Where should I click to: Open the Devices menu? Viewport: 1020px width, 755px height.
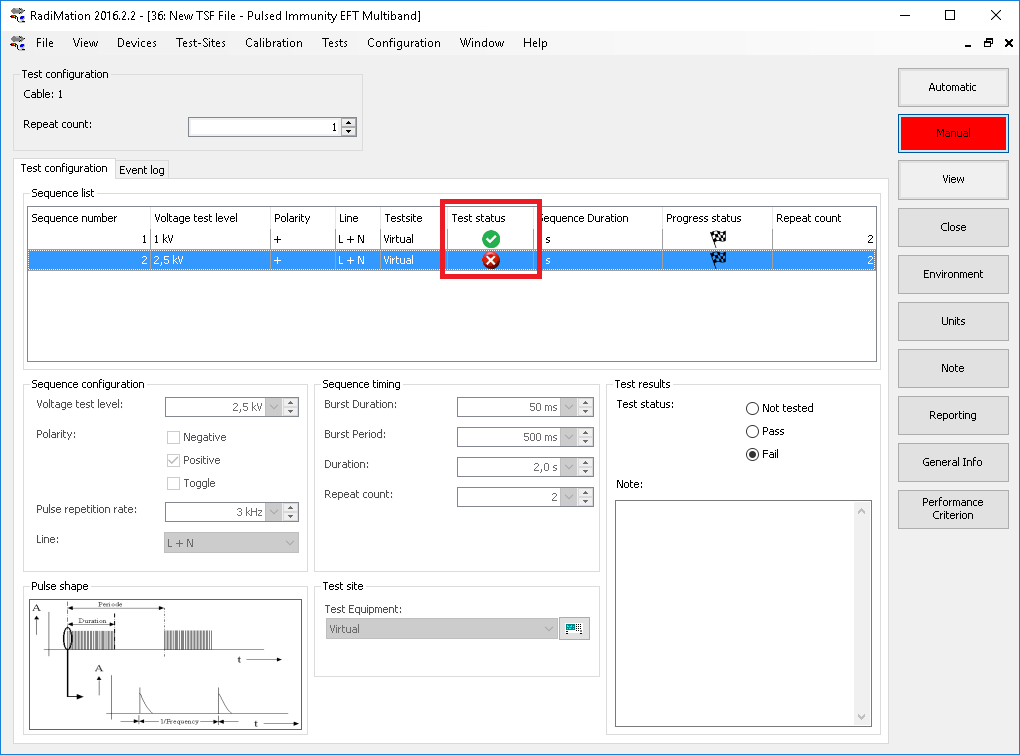(x=137, y=43)
